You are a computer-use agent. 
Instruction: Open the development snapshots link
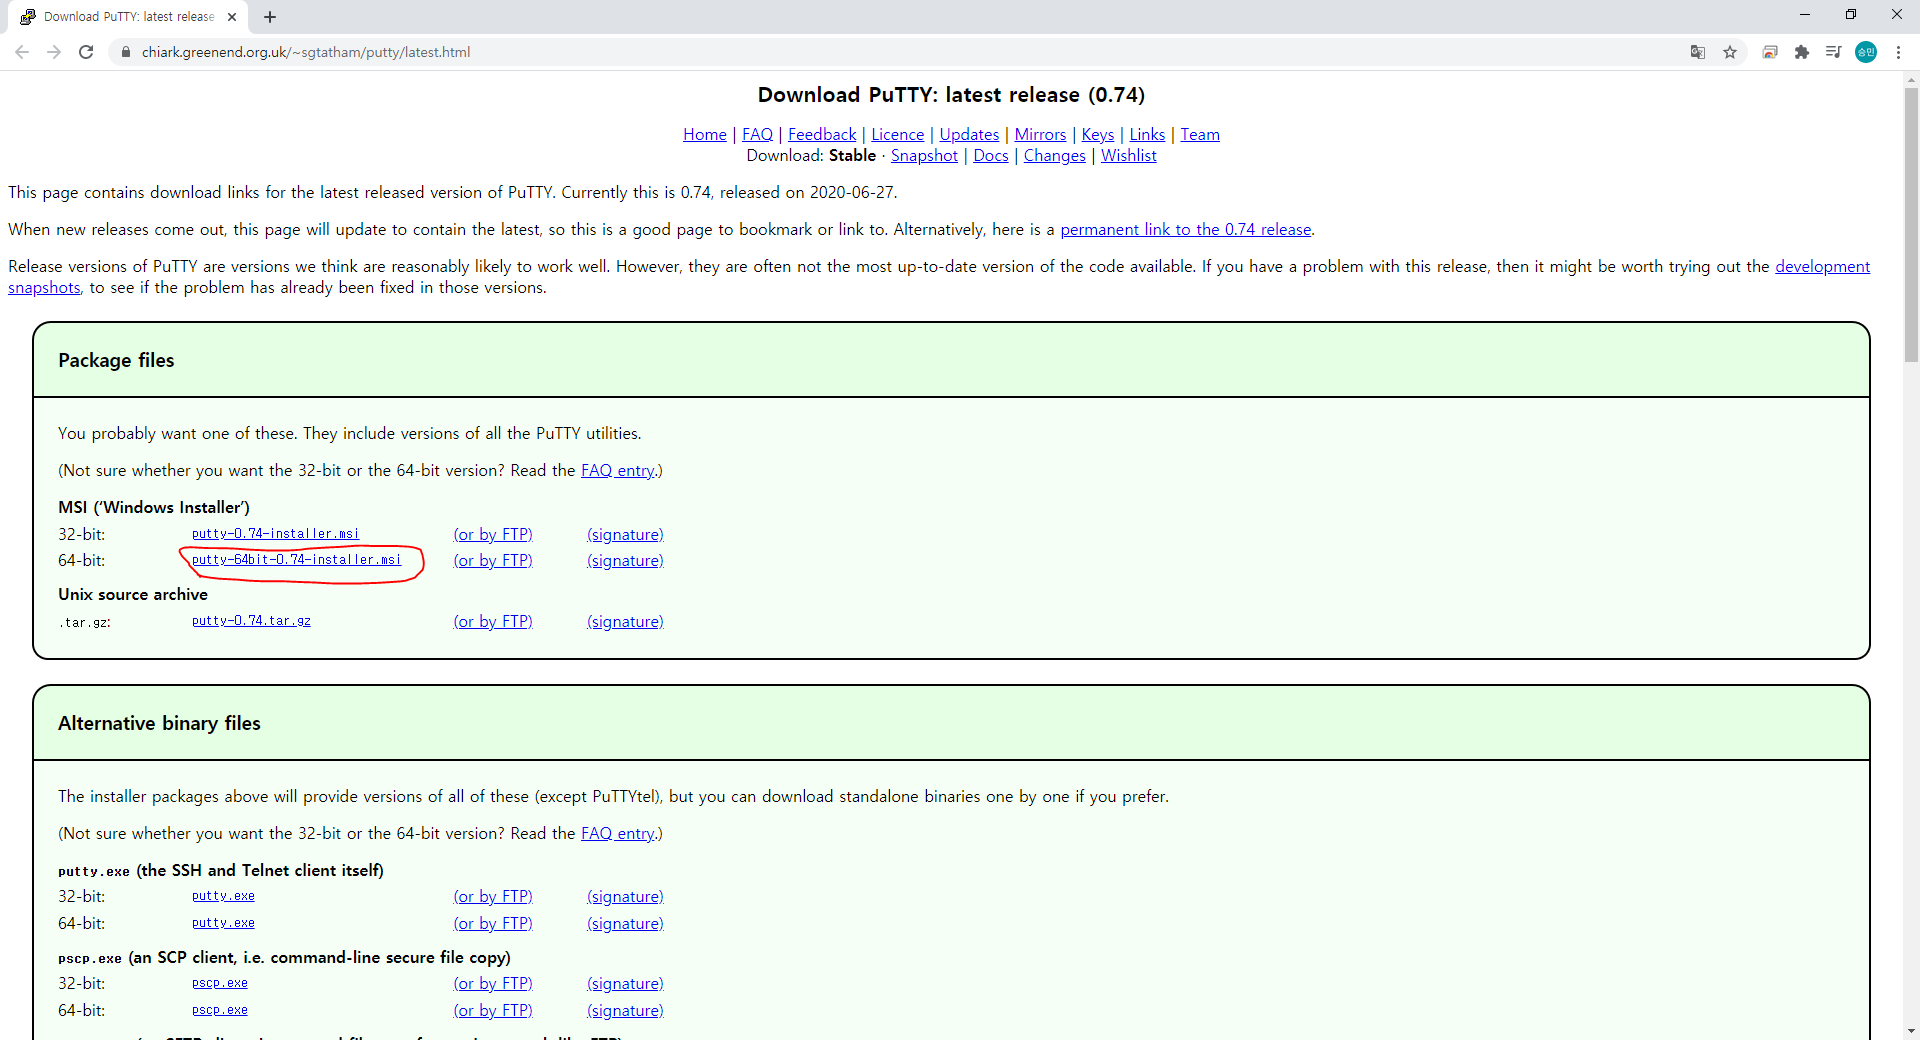[x=1822, y=266]
